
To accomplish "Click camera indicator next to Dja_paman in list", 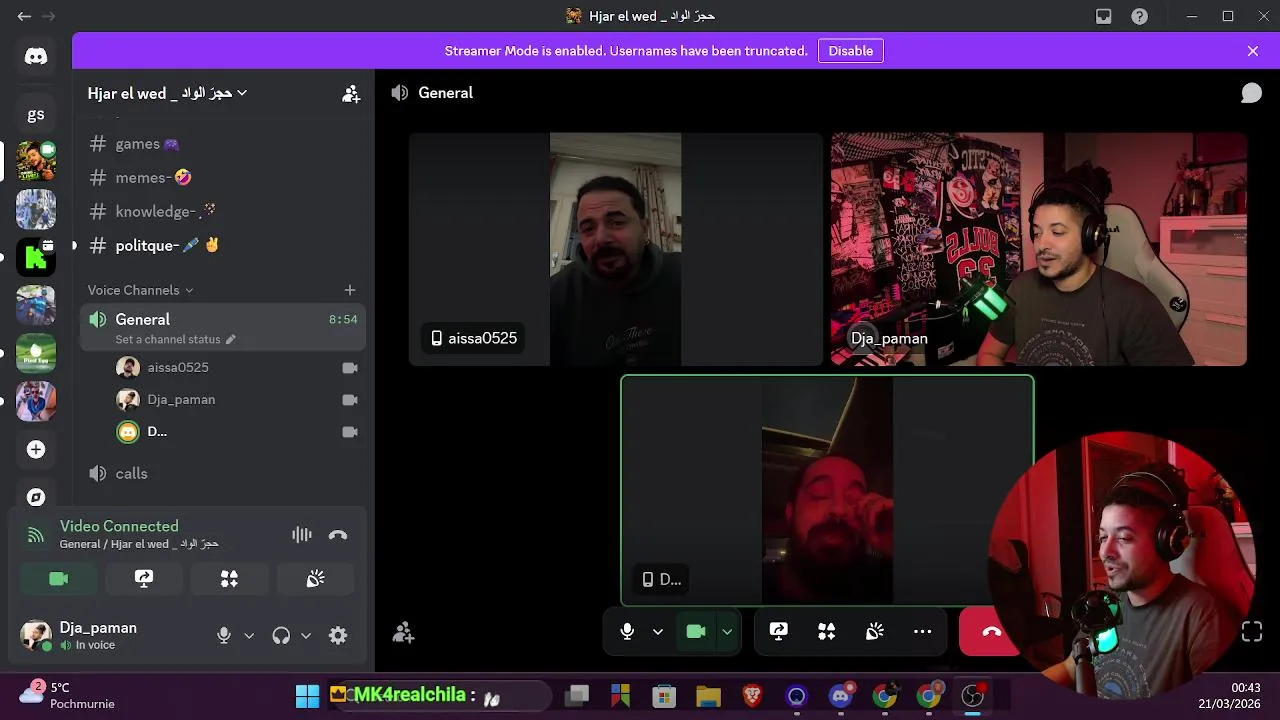I will tap(350, 400).
